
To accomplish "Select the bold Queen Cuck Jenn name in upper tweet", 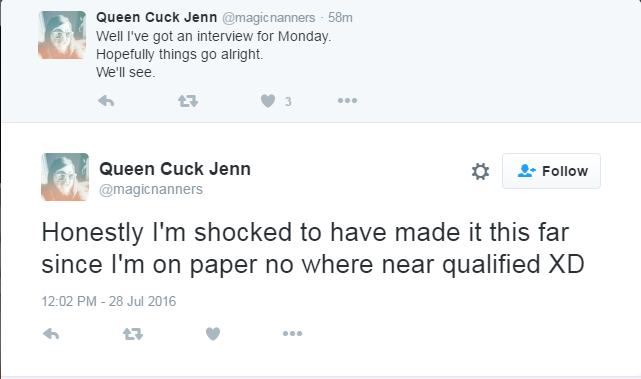I will [157, 17].
